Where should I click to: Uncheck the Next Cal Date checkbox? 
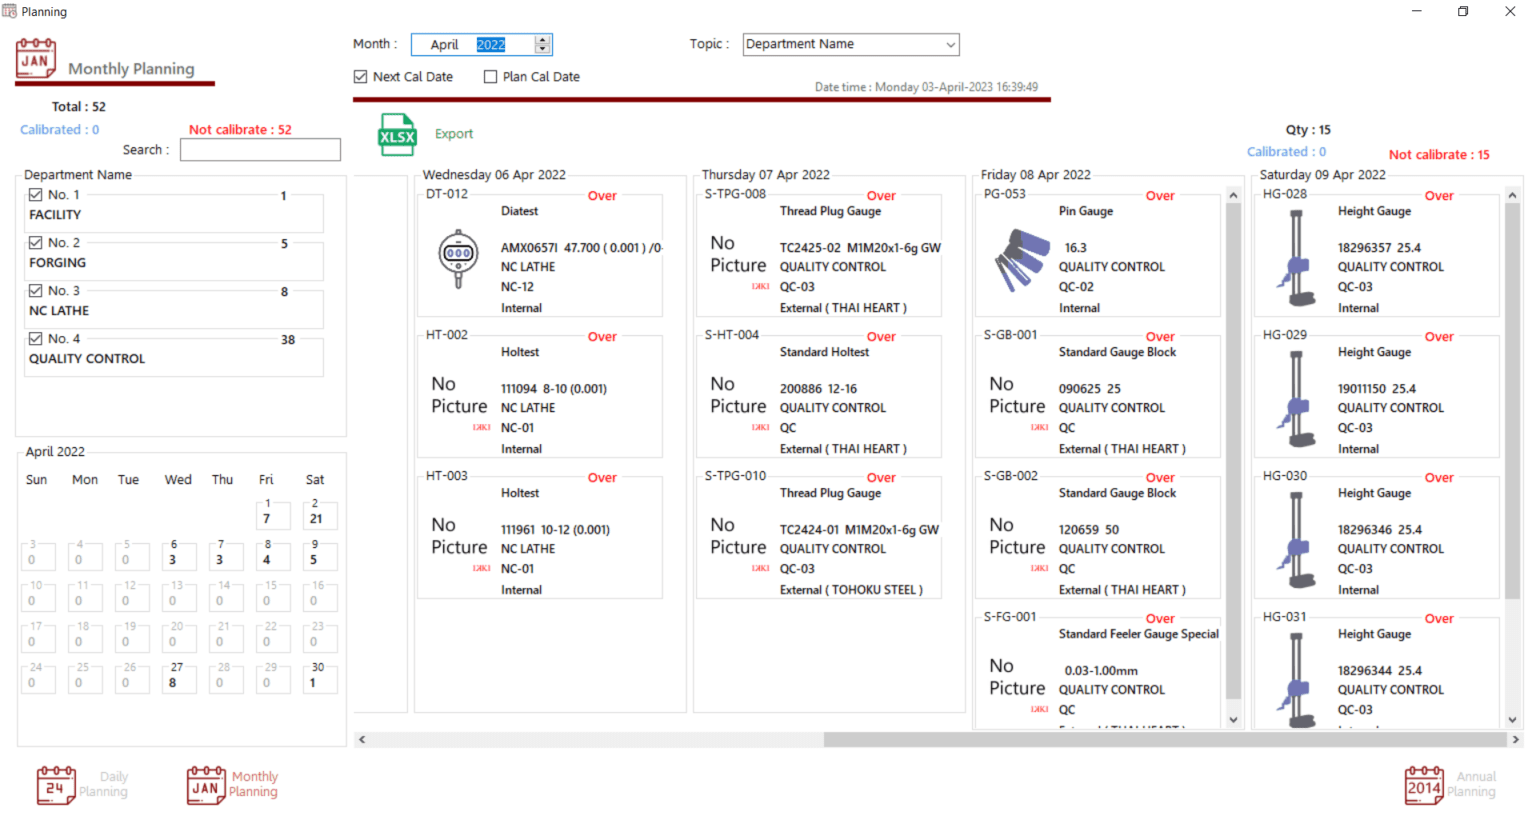(x=359, y=76)
